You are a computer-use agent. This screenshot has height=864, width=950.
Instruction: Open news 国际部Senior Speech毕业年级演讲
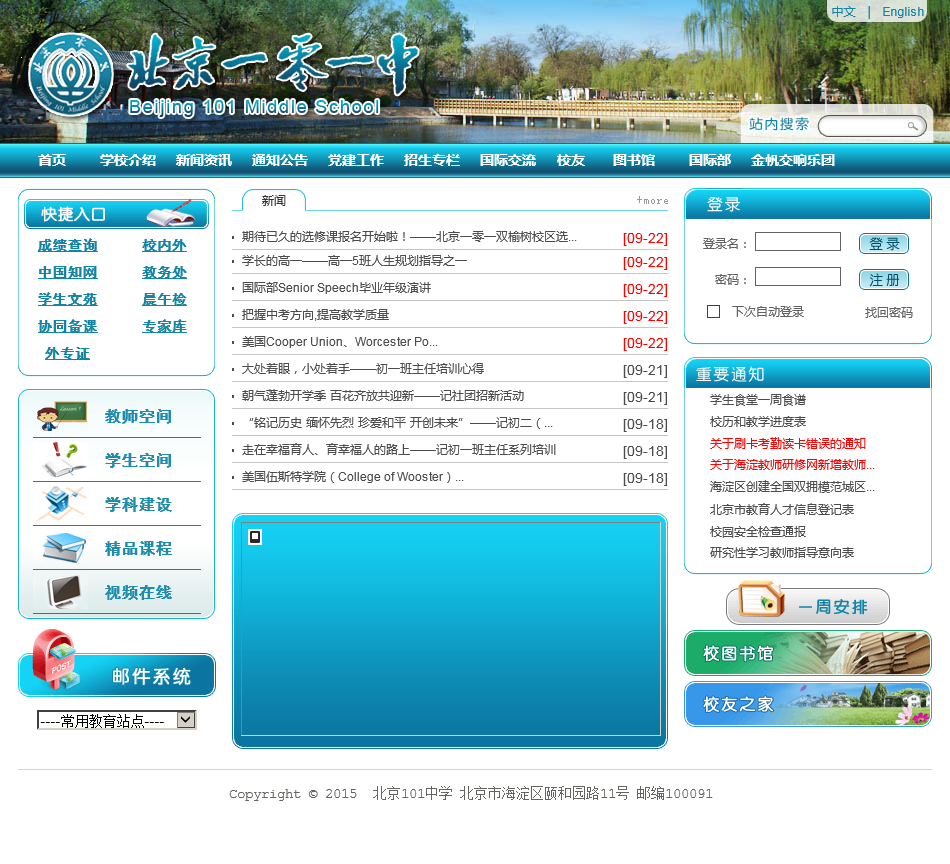tap(336, 288)
